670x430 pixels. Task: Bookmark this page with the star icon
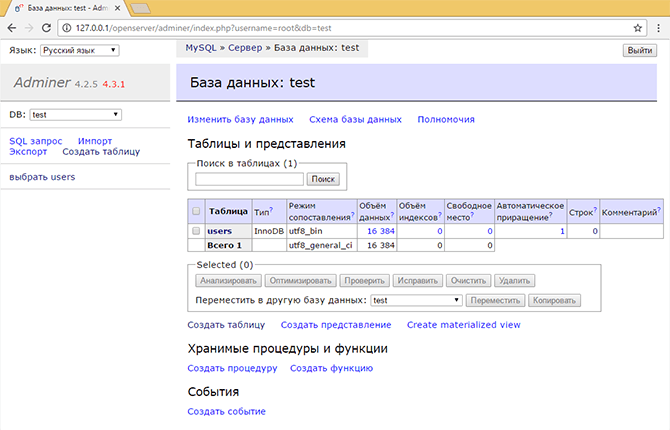638,28
